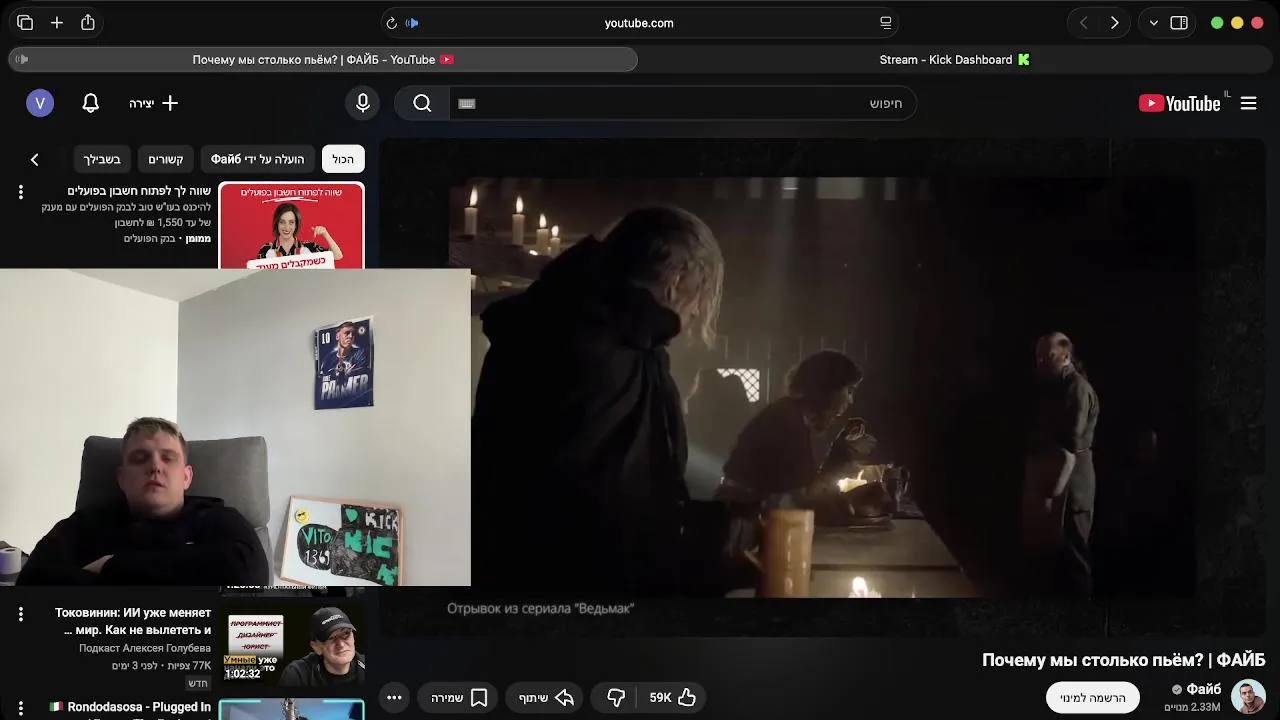Open more actions dots under video

[x=394, y=698]
